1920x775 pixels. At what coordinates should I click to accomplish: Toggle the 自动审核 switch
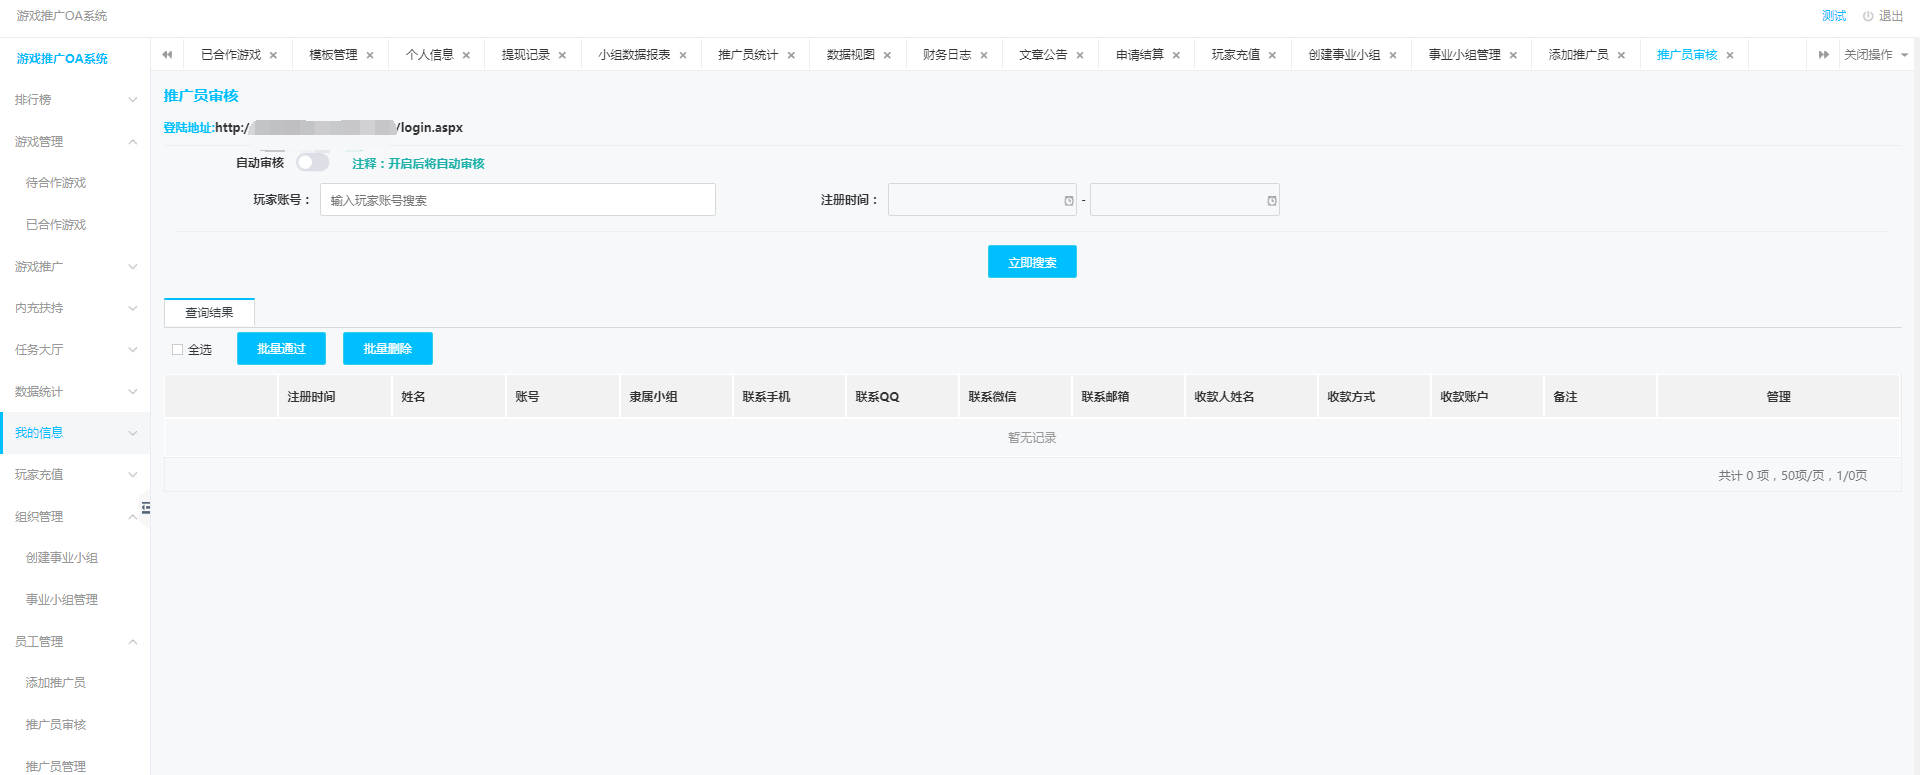point(312,162)
